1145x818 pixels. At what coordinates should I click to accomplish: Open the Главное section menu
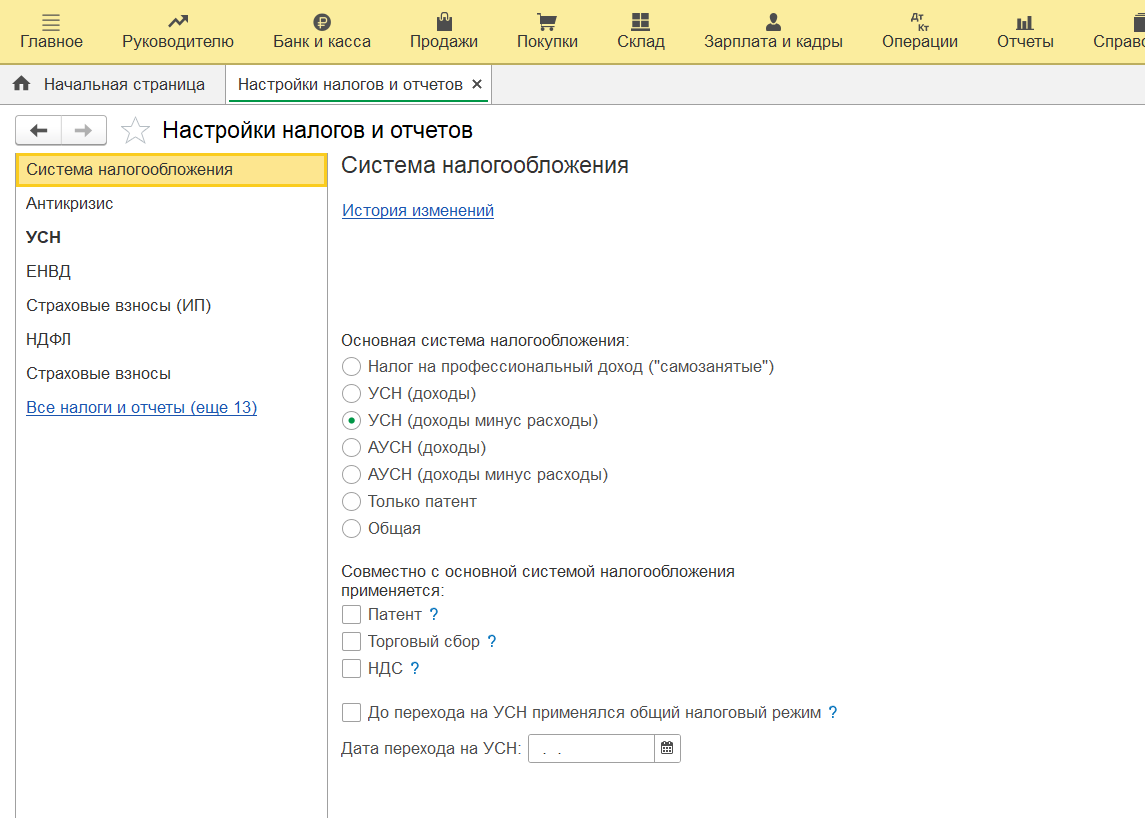point(51,31)
